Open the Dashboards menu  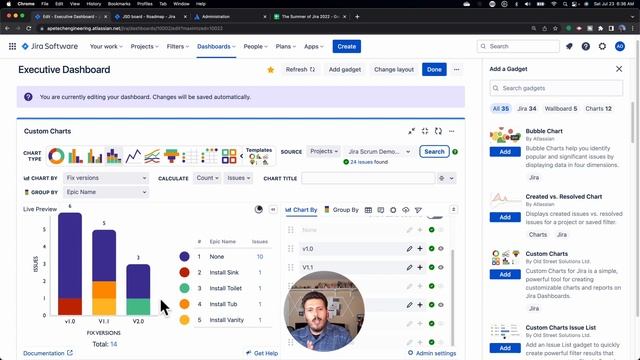(216, 47)
